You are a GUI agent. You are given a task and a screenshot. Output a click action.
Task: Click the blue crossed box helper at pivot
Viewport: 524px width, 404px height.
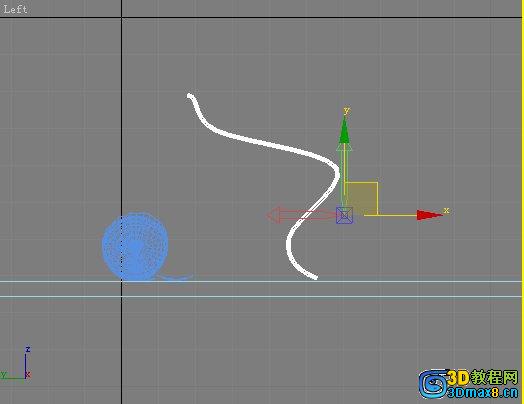[x=344, y=216]
